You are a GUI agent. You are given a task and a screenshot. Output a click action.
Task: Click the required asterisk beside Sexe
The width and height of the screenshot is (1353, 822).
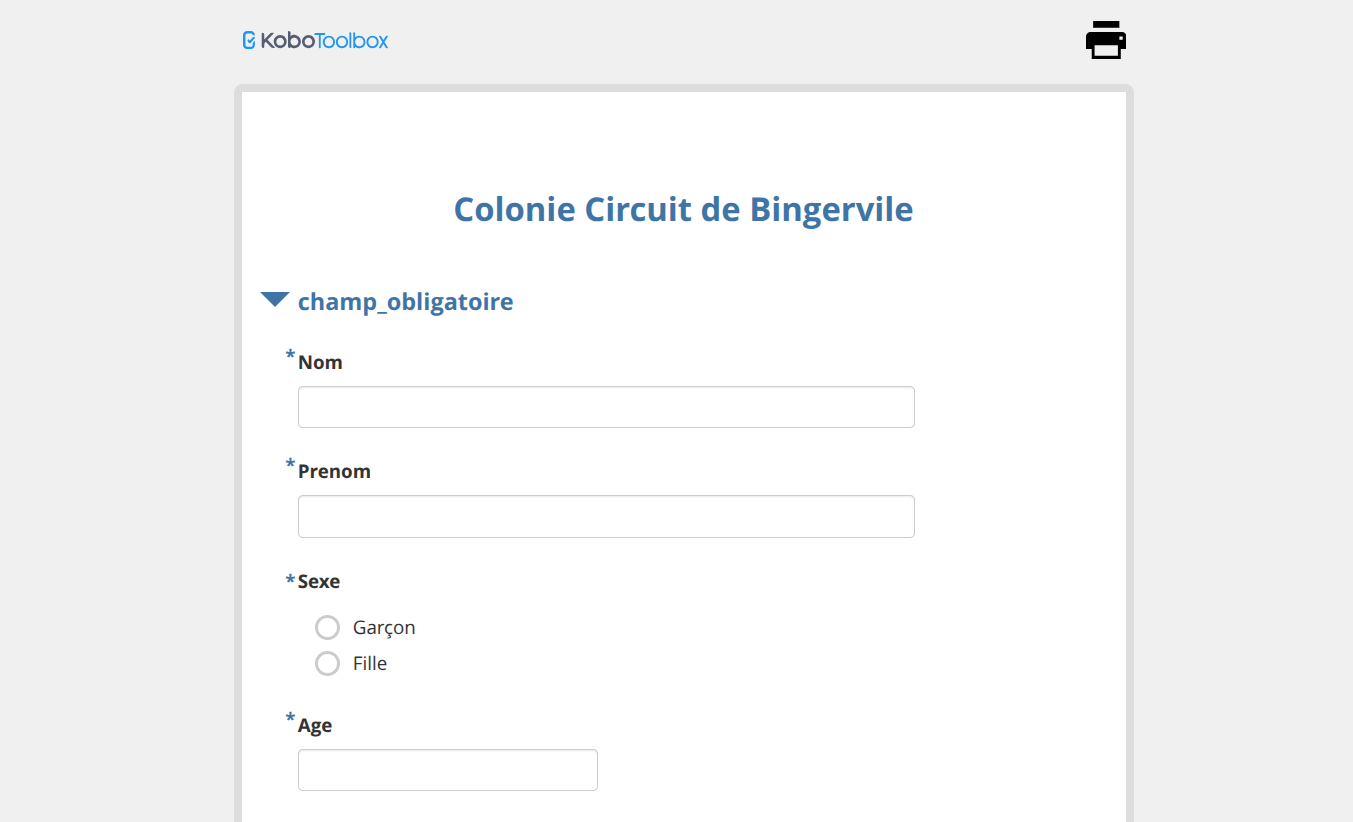(x=291, y=581)
